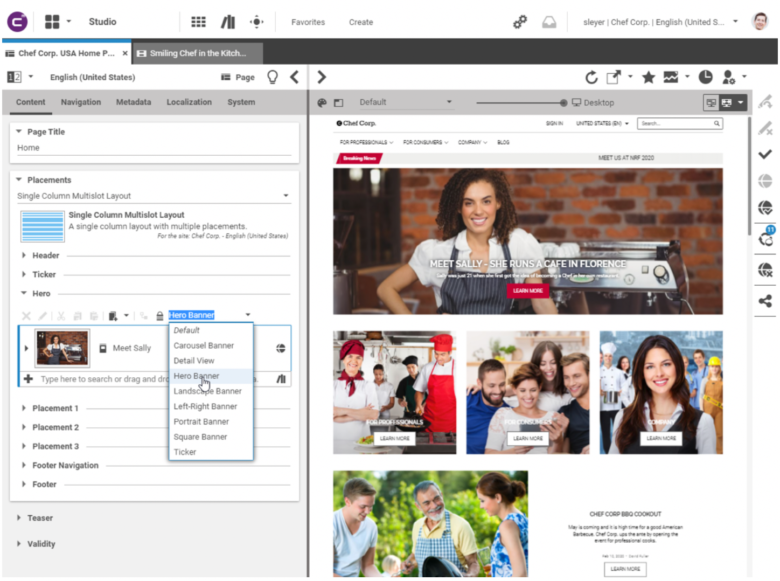Click the right chevron arrow beside preview

322,77
